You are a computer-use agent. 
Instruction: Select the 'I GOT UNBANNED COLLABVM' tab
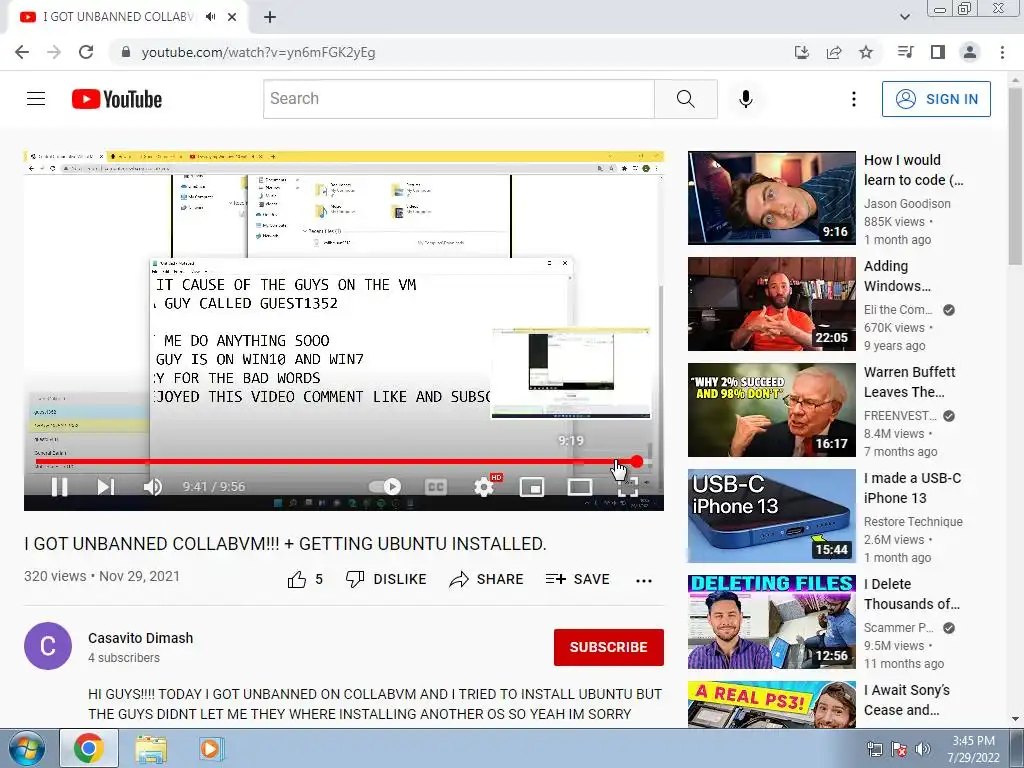(x=118, y=17)
